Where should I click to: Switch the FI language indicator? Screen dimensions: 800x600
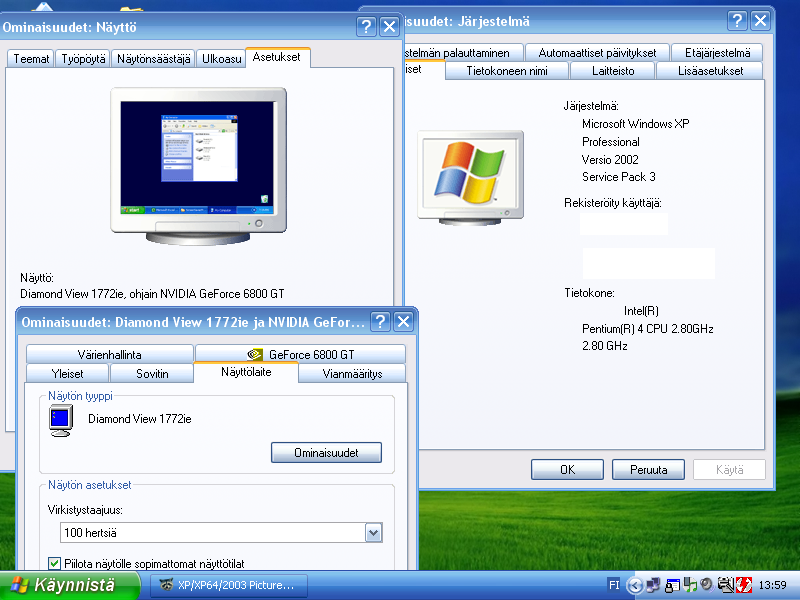tap(614, 585)
